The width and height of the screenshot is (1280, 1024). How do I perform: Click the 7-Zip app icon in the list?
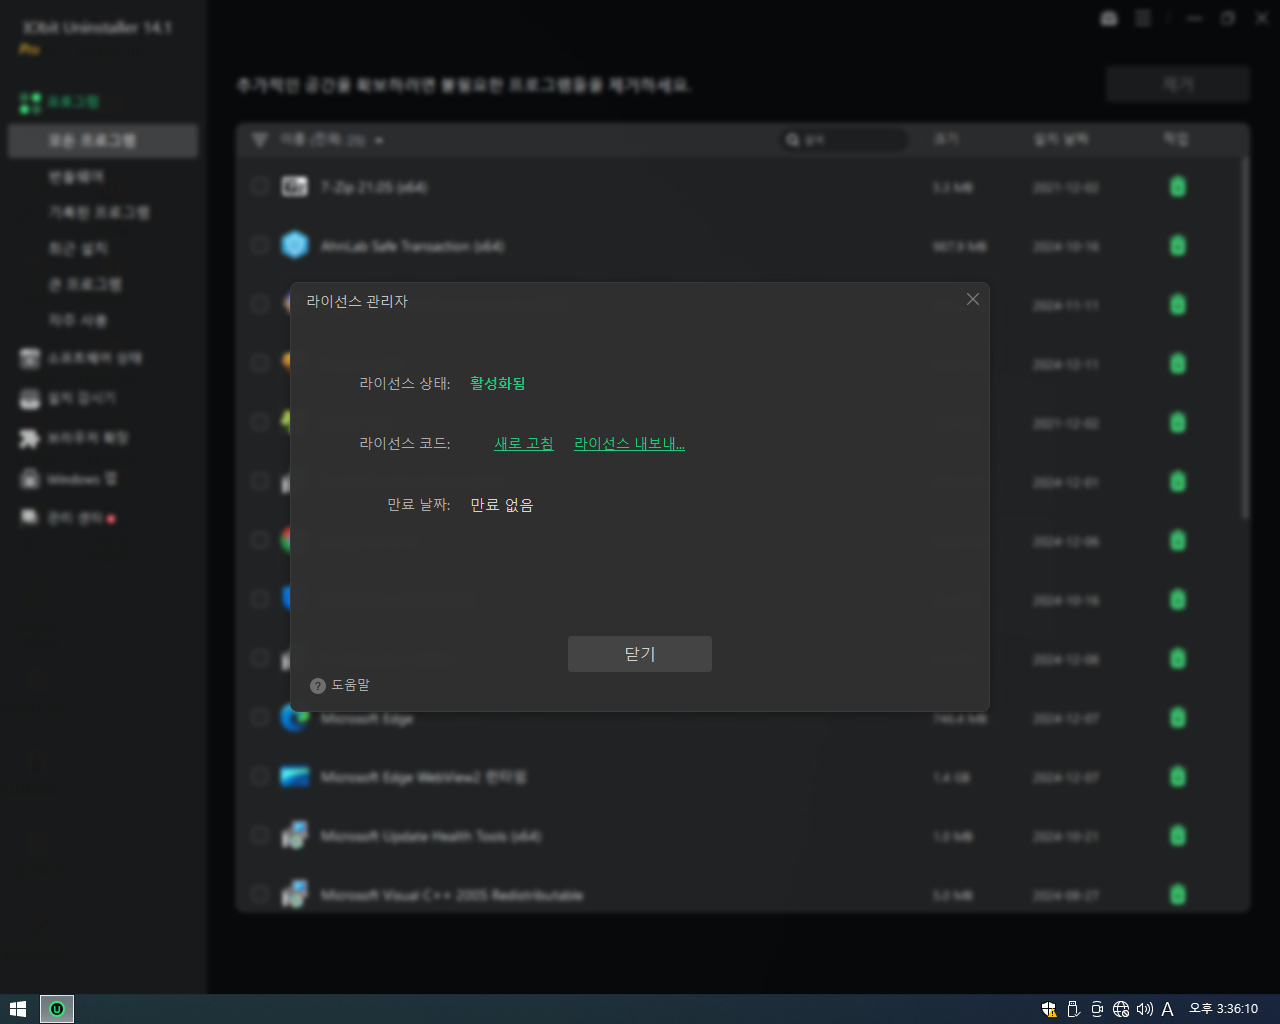[295, 186]
